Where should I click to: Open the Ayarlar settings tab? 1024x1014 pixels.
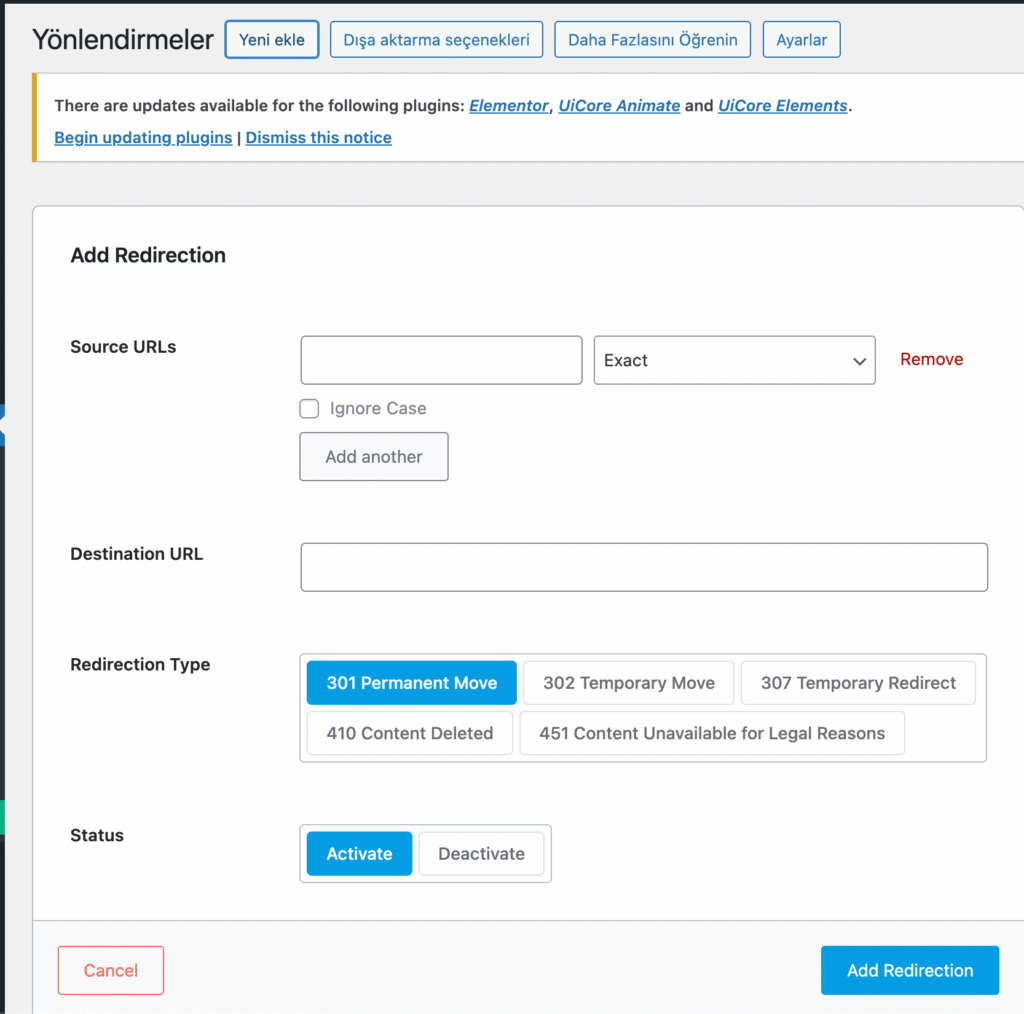(801, 40)
